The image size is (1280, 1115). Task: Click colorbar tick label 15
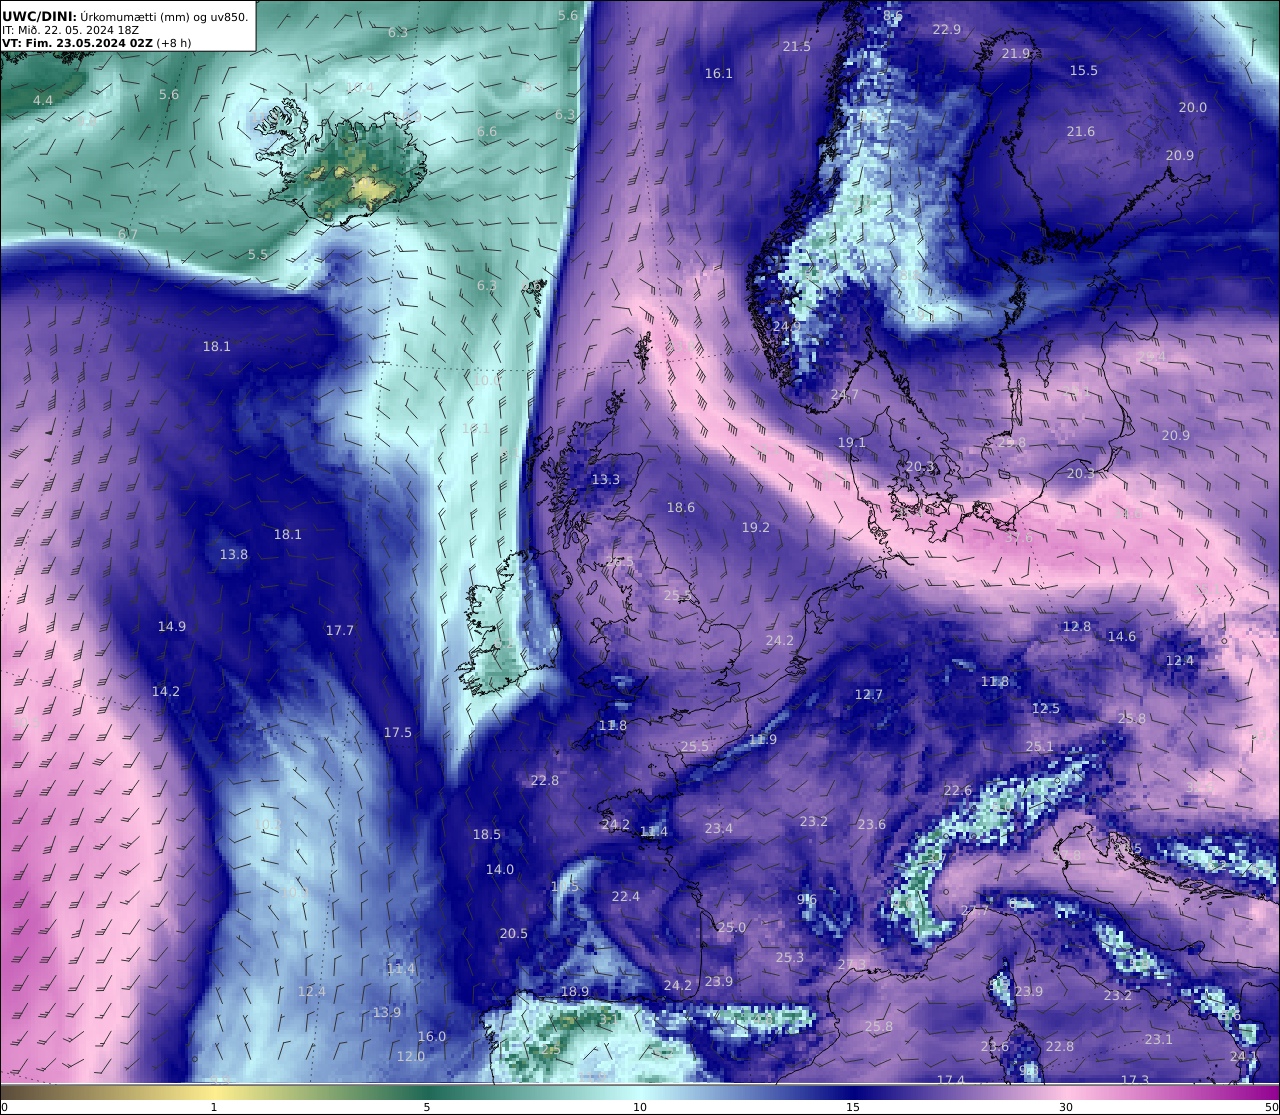coord(853,1107)
